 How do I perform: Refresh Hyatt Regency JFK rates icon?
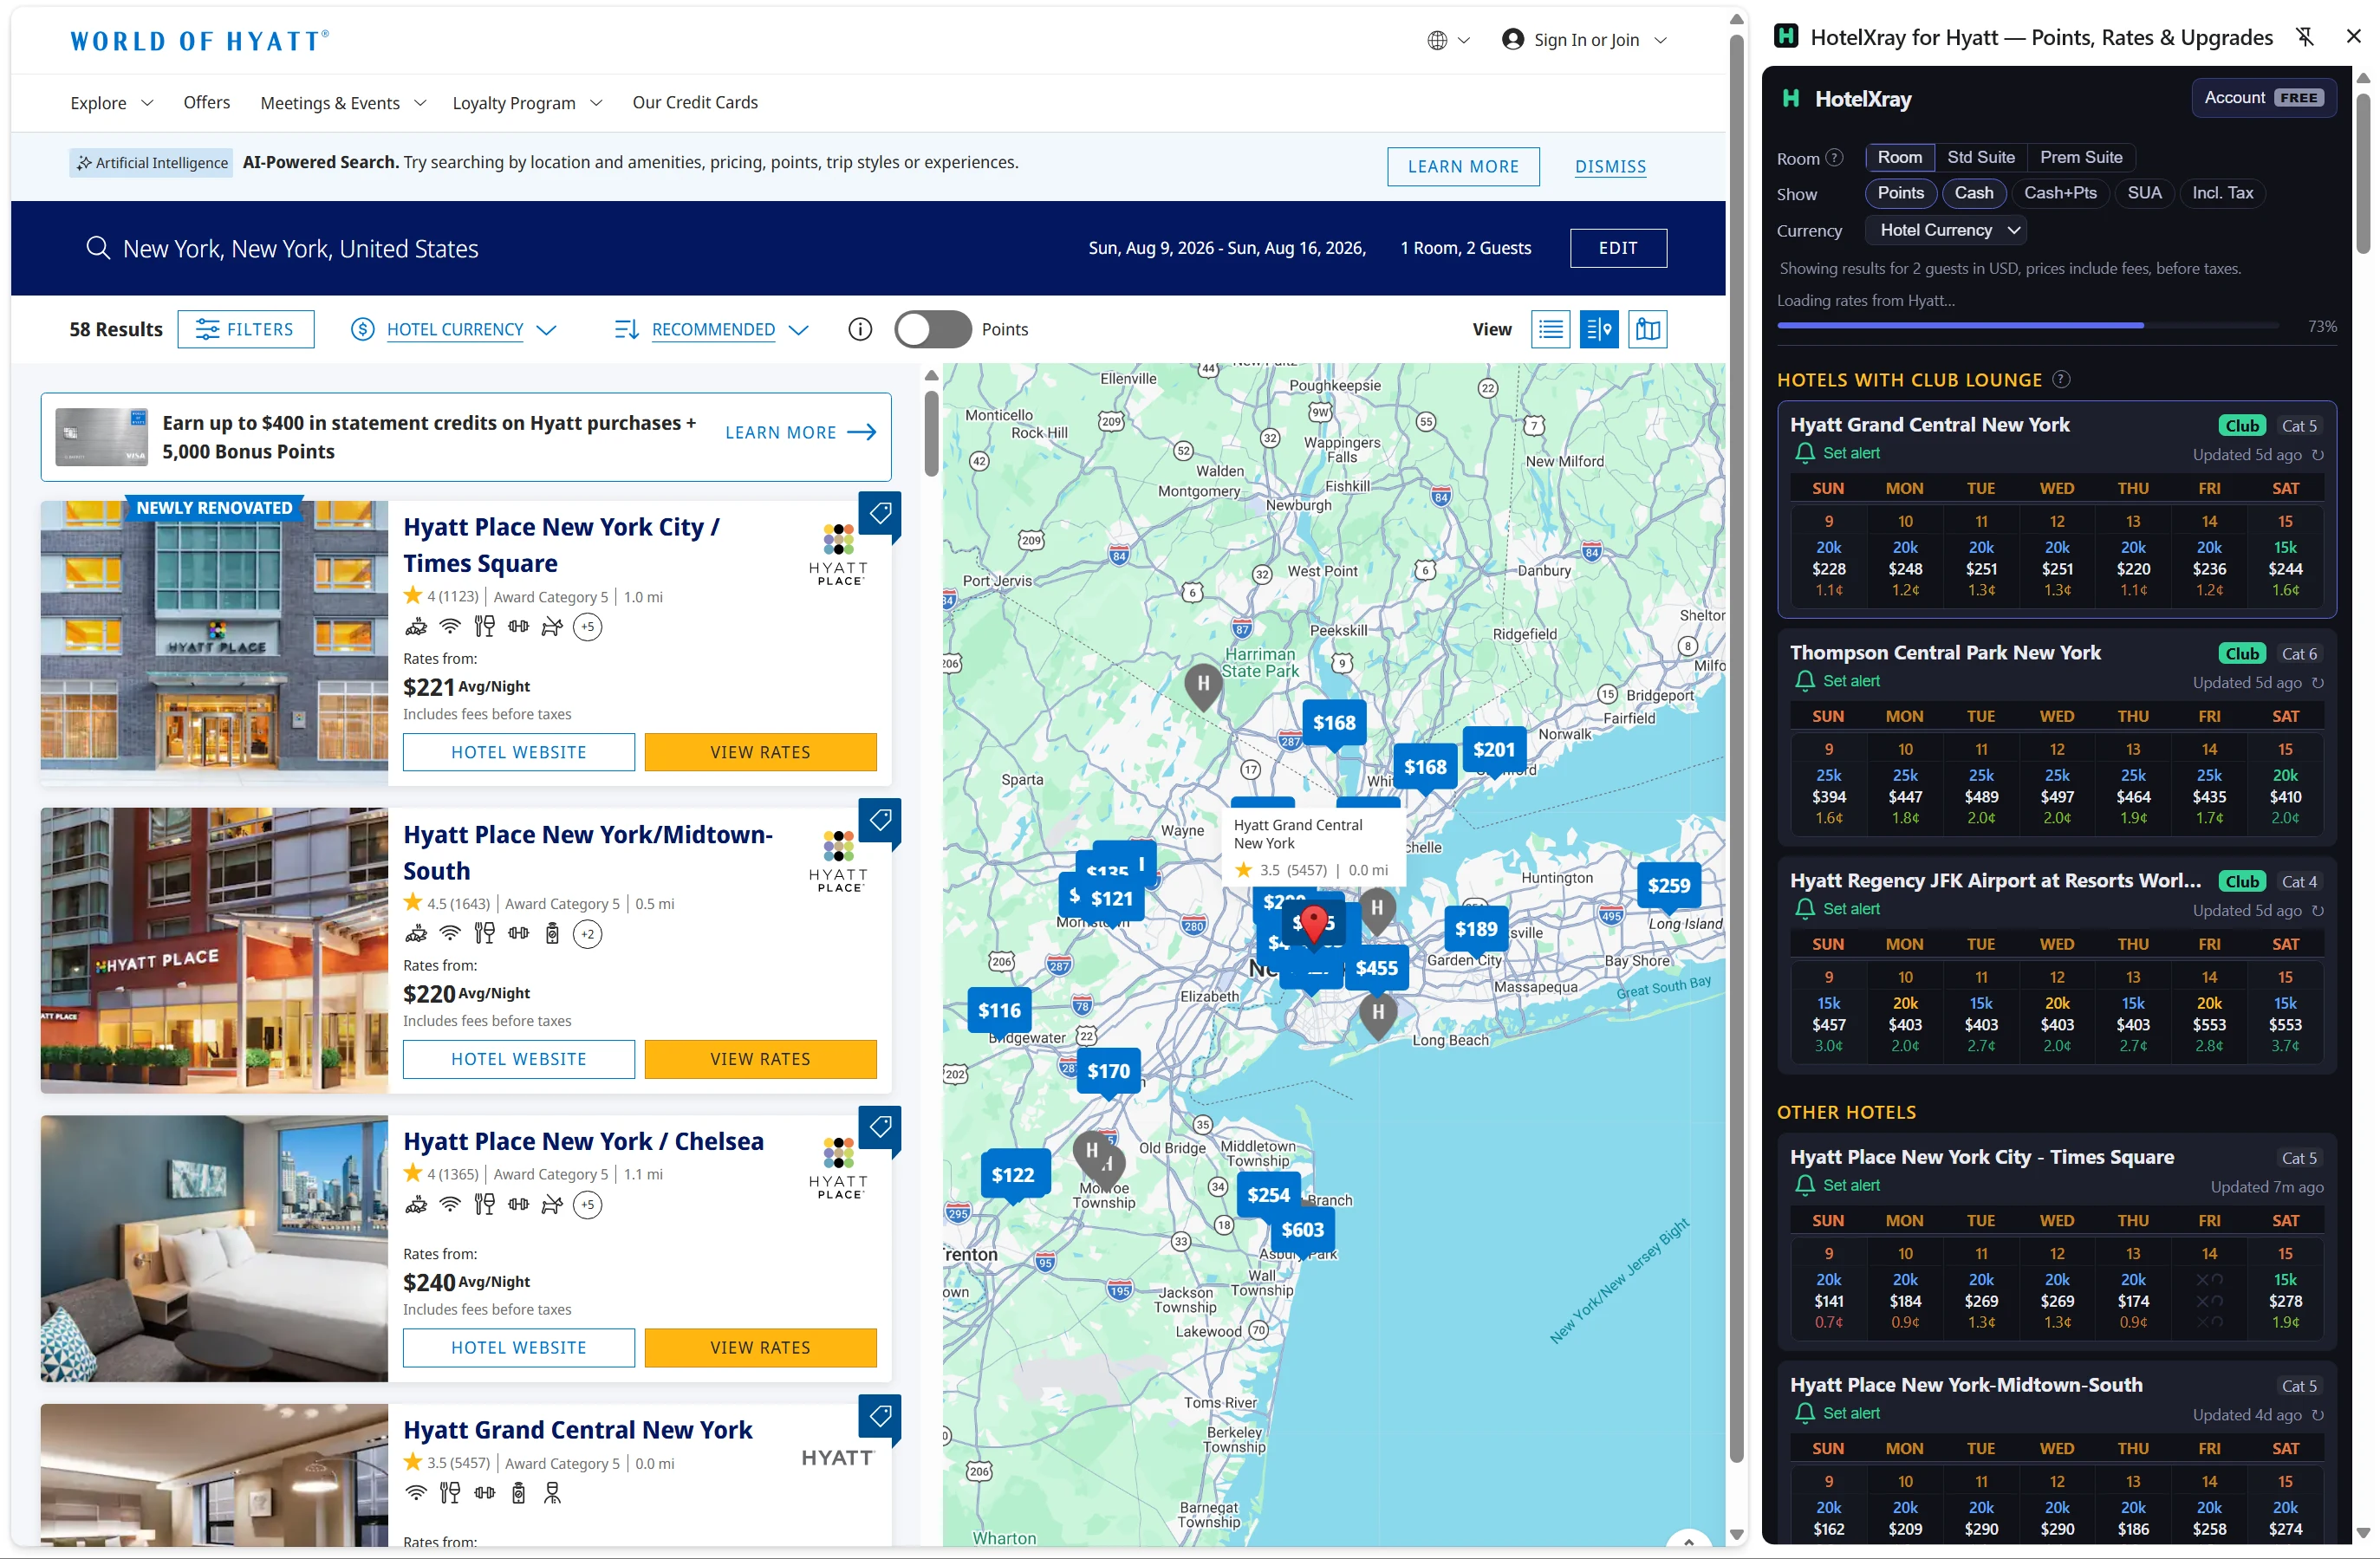pos(2318,911)
